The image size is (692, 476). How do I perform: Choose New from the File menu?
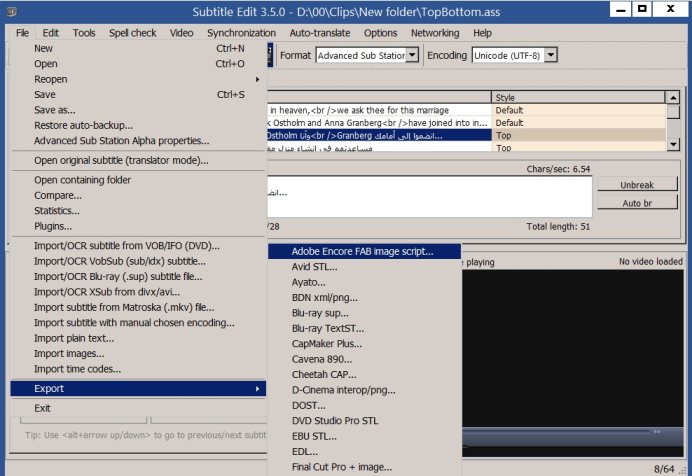pyautogui.click(x=139, y=49)
